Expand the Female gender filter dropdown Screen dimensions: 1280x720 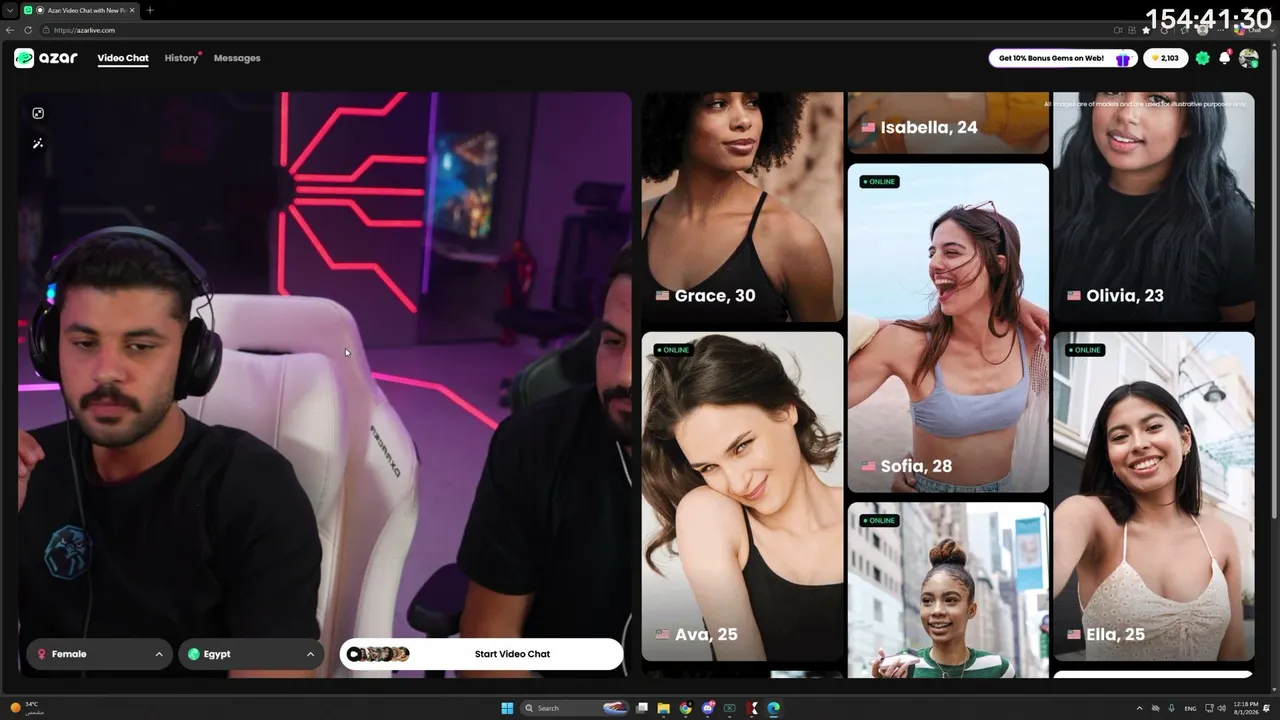coord(99,654)
